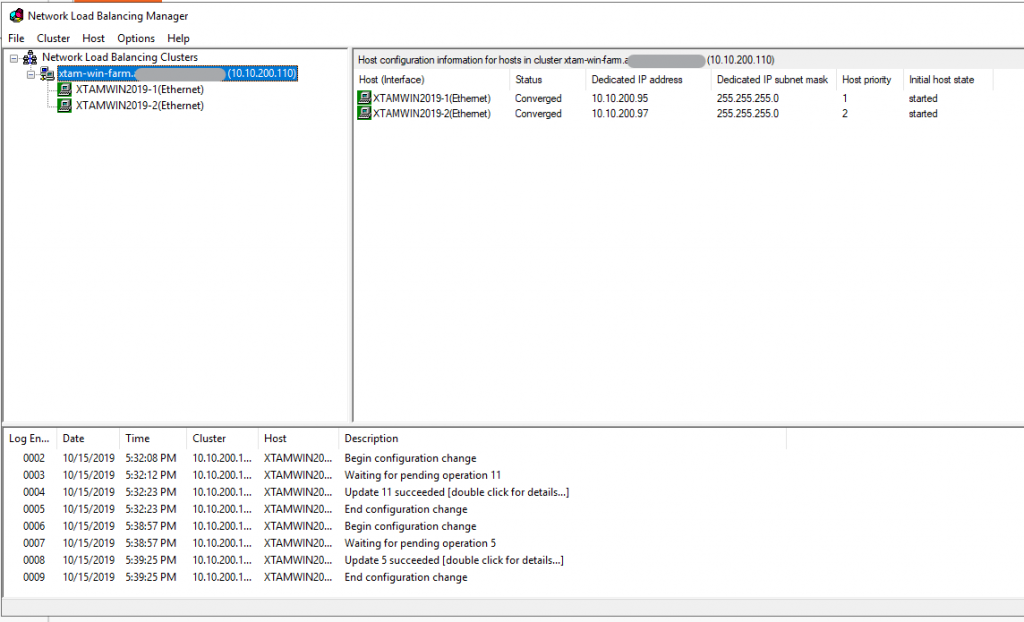Open the Host menu
Screen dimensions: 1024x622
[93, 38]
